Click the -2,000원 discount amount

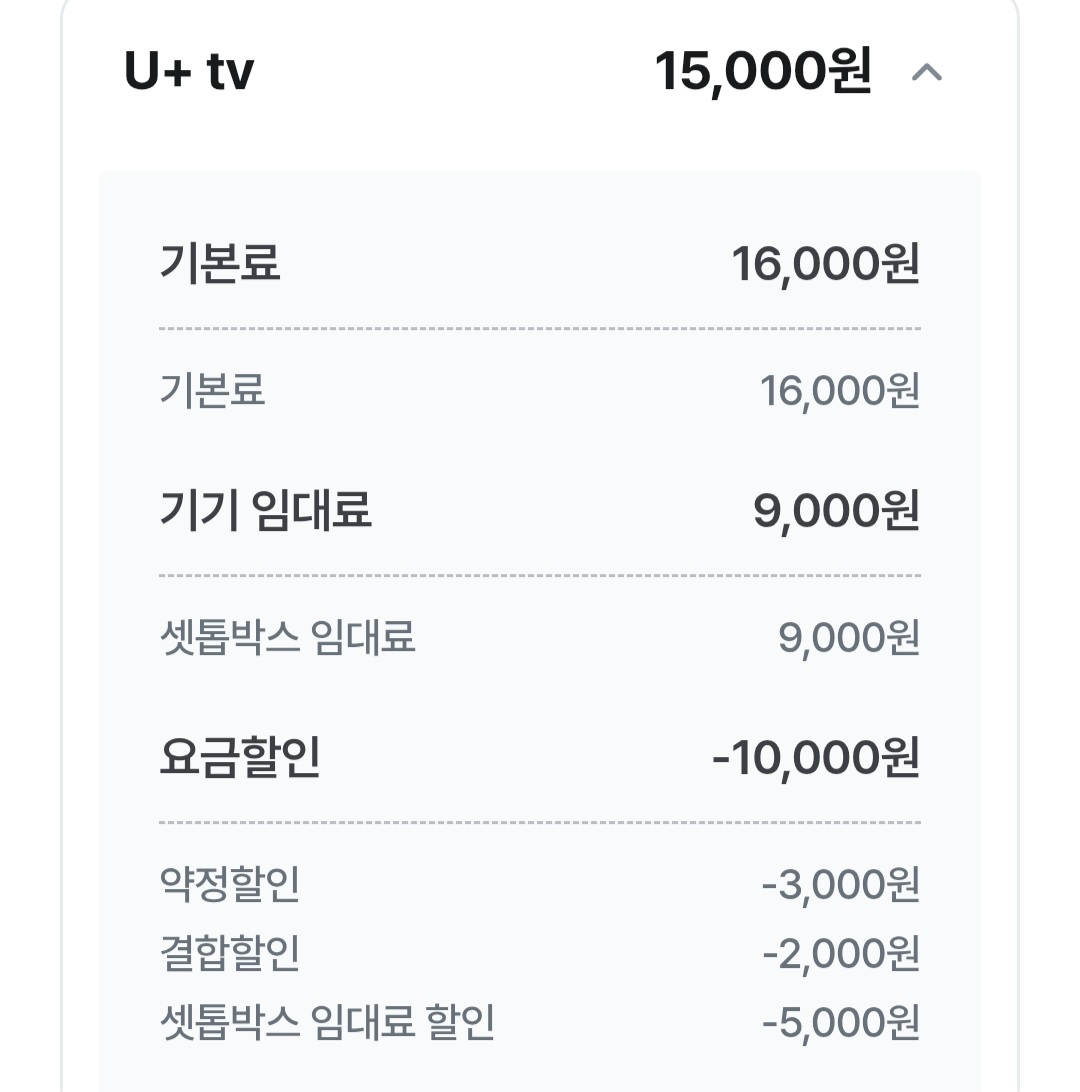(840, 955)
